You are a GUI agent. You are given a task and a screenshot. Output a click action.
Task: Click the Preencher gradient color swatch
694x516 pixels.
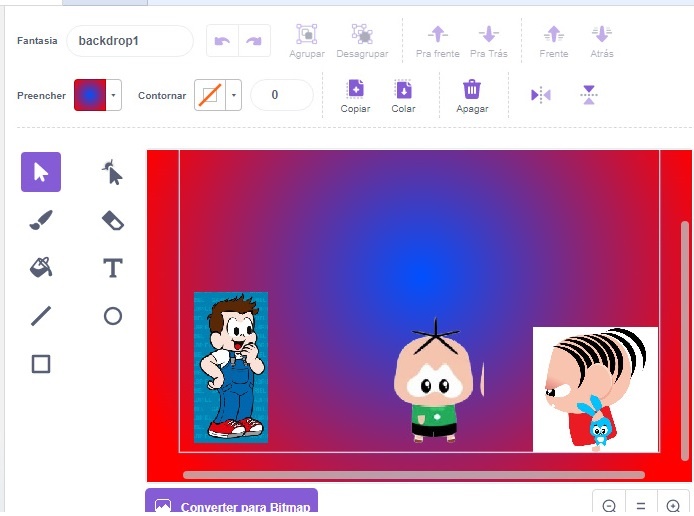click(90, 95)
